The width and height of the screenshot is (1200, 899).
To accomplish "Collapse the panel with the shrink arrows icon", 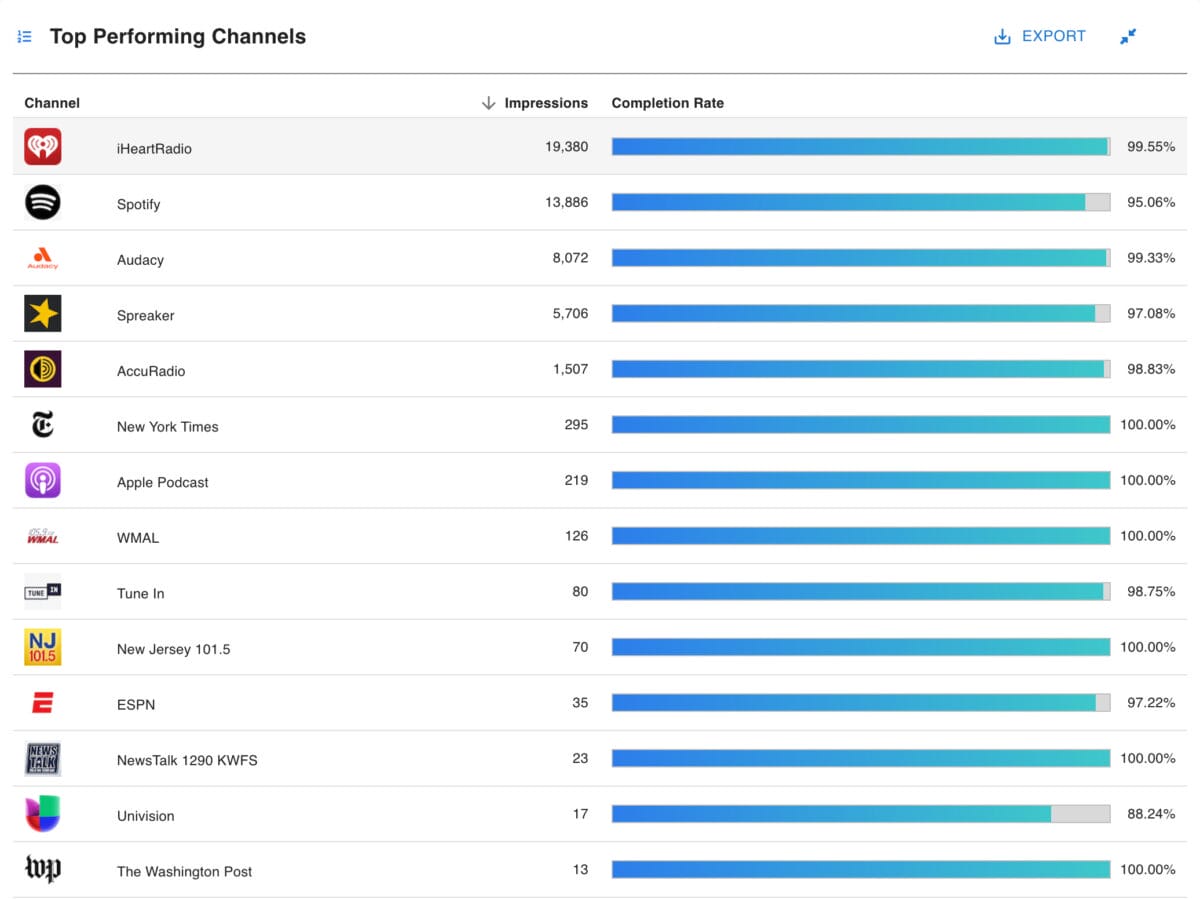I will pos(1128,37).
